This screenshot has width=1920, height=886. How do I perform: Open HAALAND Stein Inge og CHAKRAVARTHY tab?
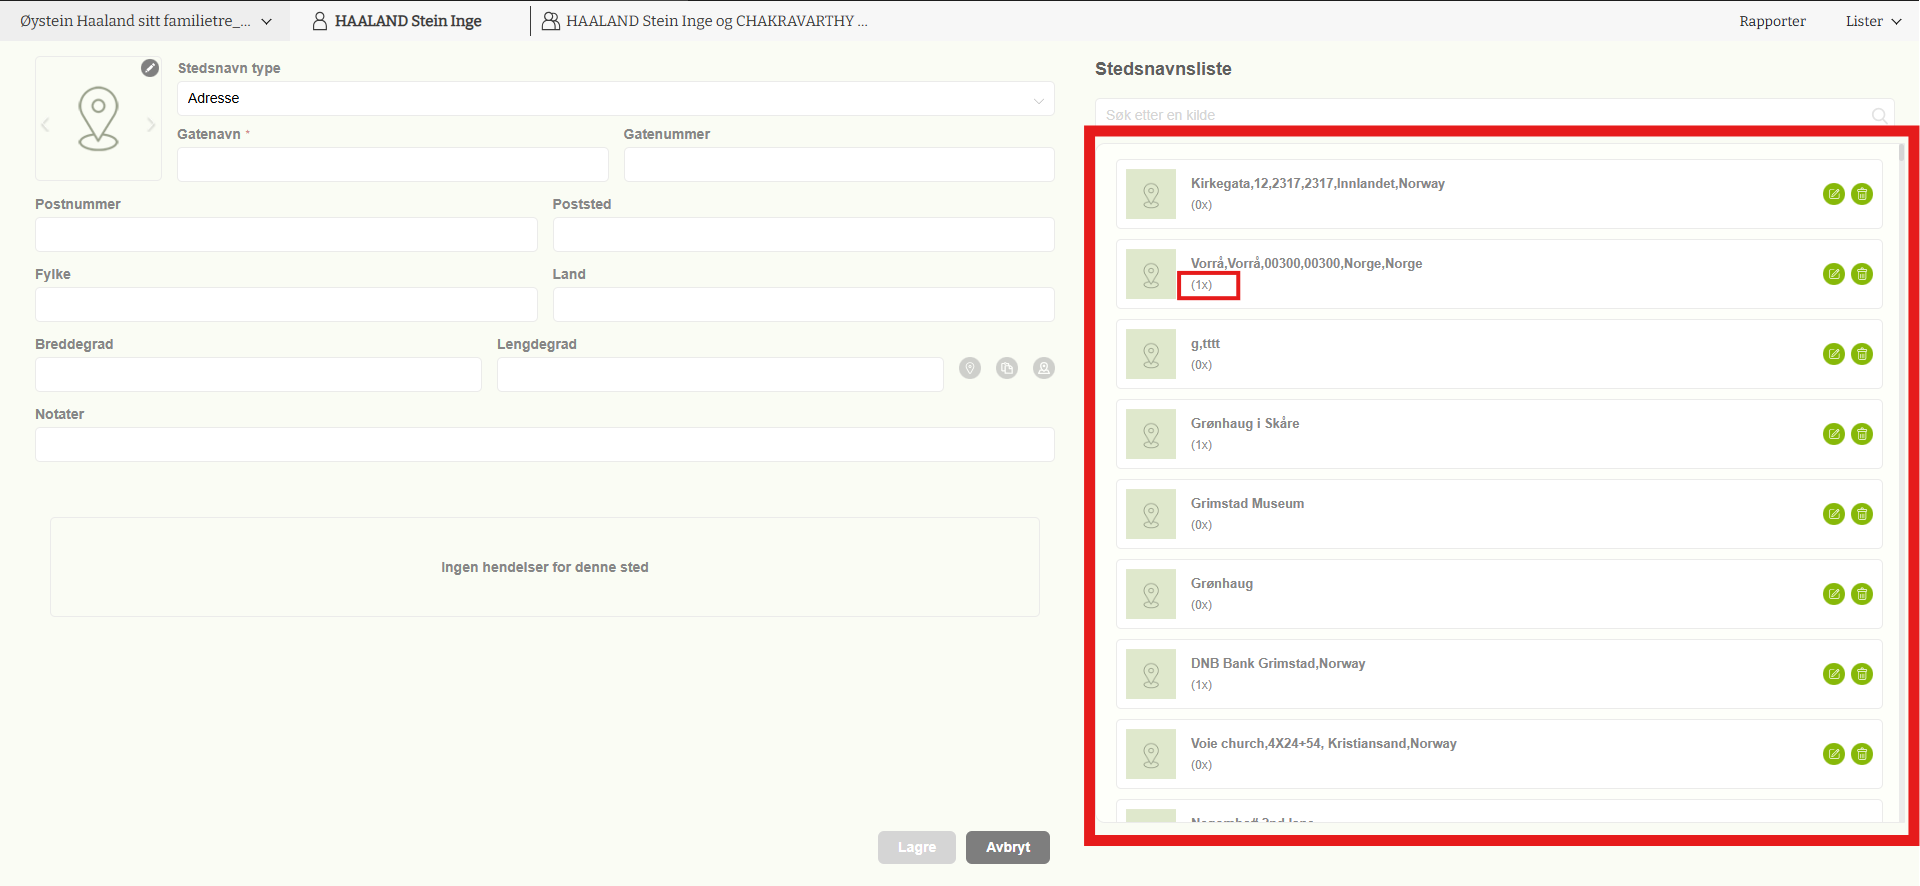[705, 21]
